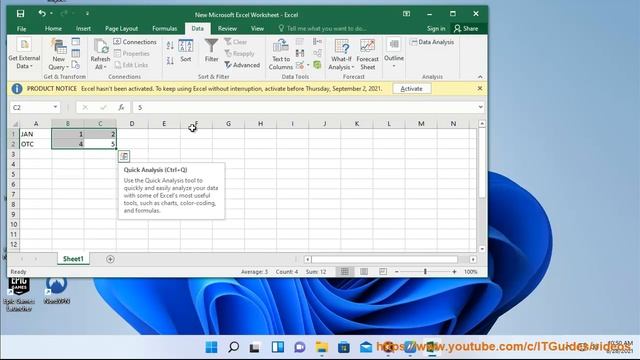Select cell A2 containing OTC
Viewport: 640px width, 360px height.
click(x=36, y=144)
